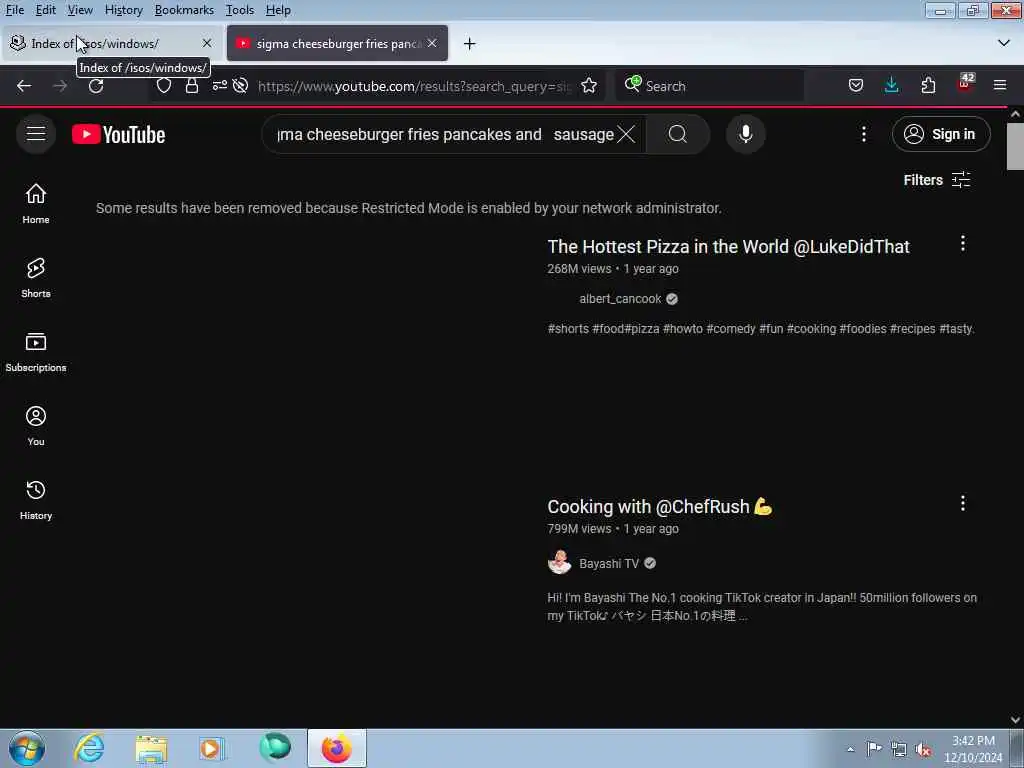
Task: Open tracking protection shield panel
Action: pyautogui.click(x=164, y=86)
